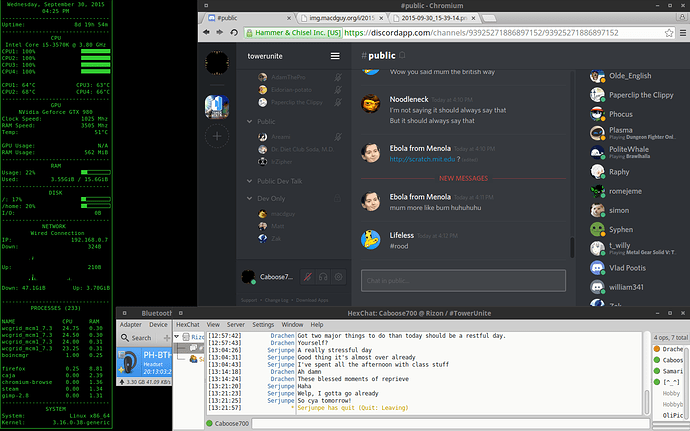690x431 pixels.
Task: Collapse the Rizon network tree in HexChat
Action: coord(177,336)
